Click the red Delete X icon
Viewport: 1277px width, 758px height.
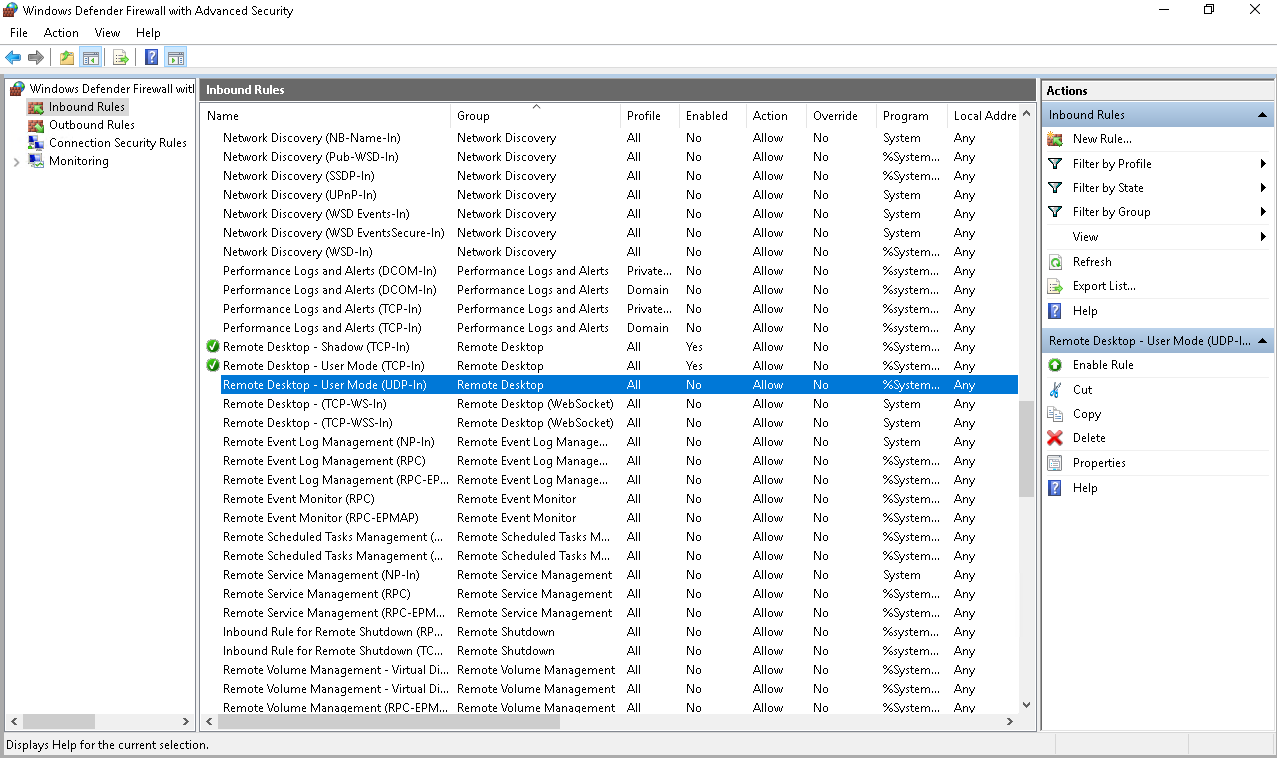click(1055, 438)
